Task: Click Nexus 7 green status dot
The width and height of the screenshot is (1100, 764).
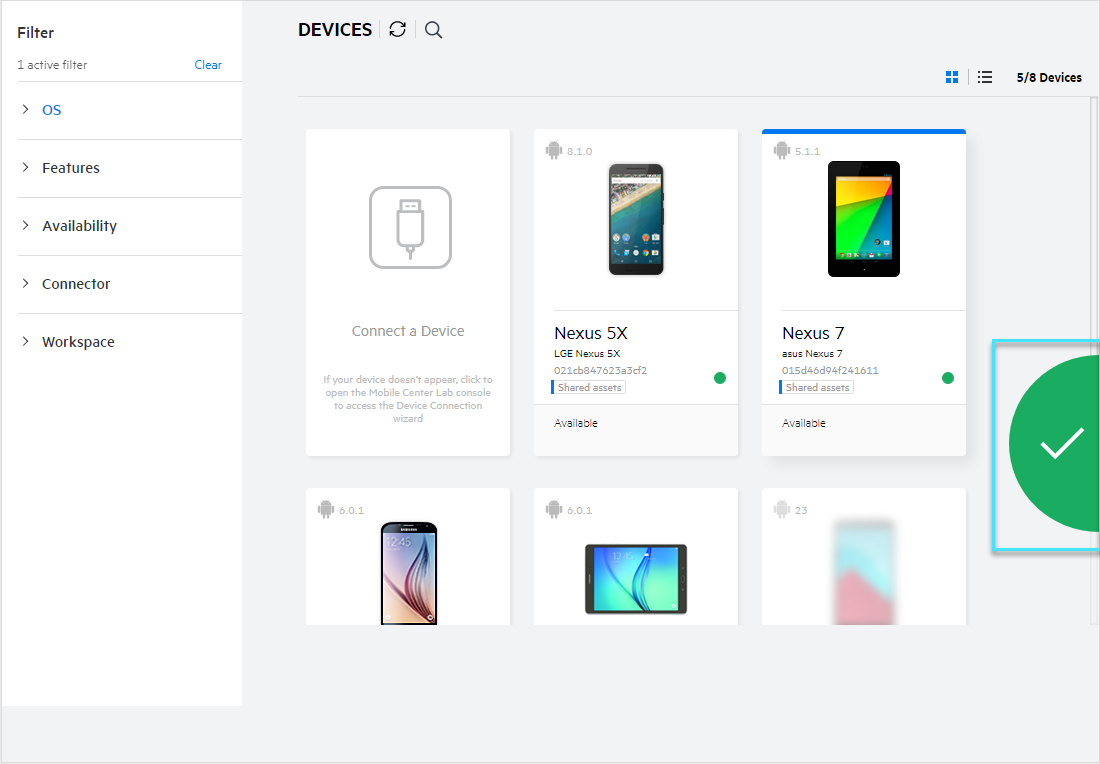Action: [948, 378]
